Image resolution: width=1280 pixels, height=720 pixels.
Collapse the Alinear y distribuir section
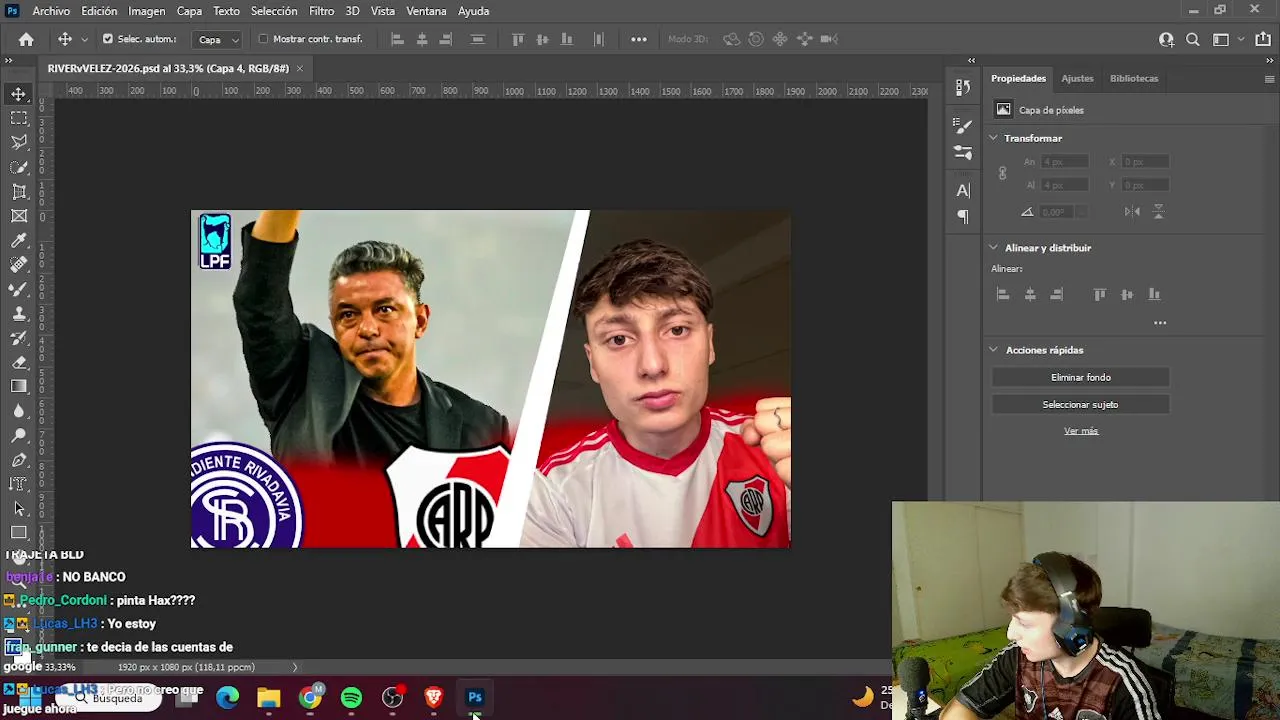point(994,248)
